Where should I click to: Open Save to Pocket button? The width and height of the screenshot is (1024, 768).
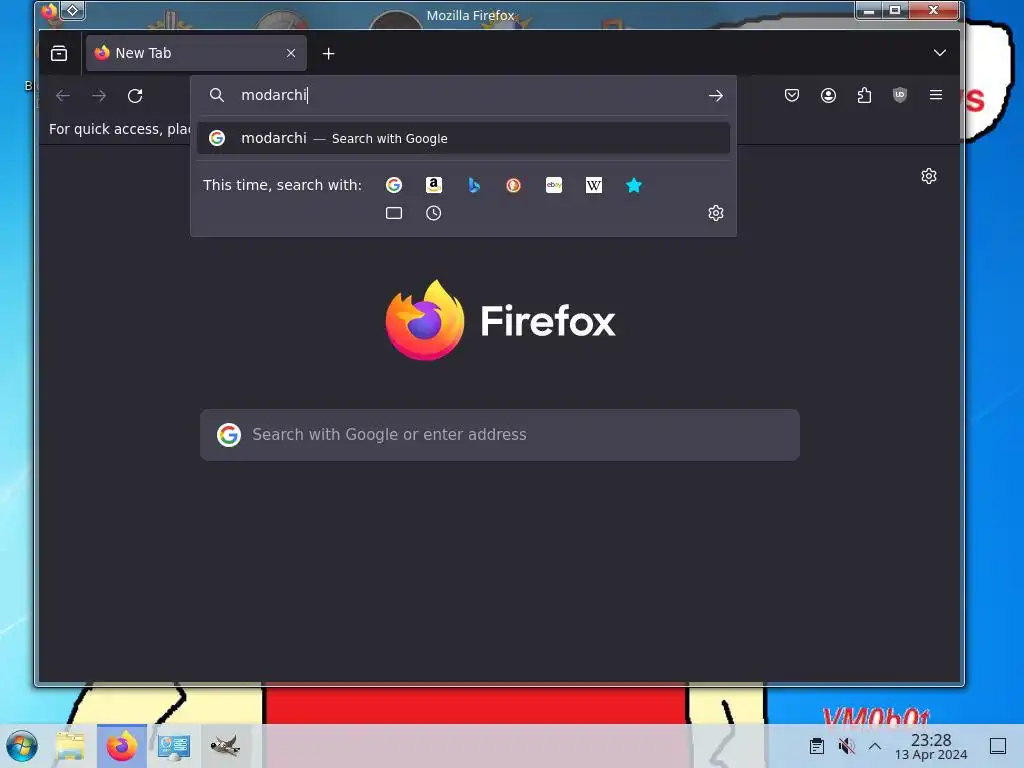pos(792,96)
